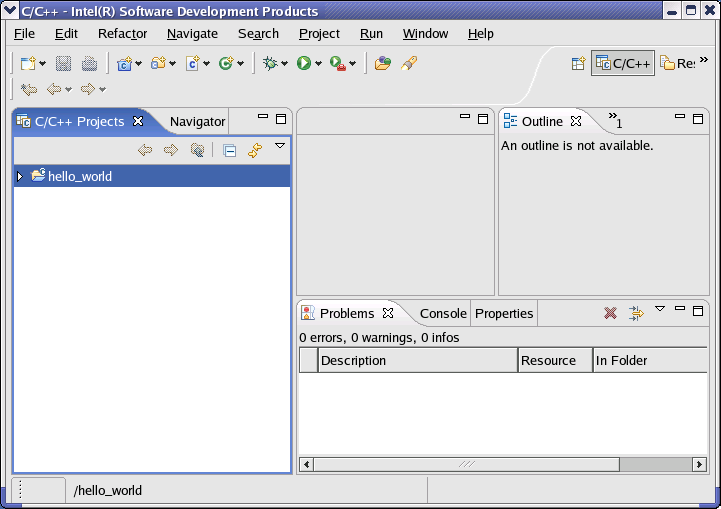Select the hello_world project

pos(152,176)
